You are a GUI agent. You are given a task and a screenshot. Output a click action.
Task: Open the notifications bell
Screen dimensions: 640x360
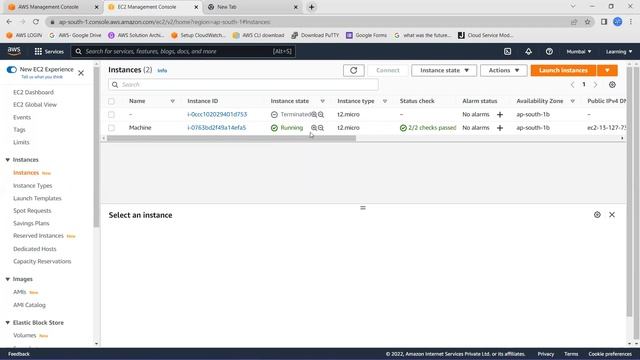528,51
